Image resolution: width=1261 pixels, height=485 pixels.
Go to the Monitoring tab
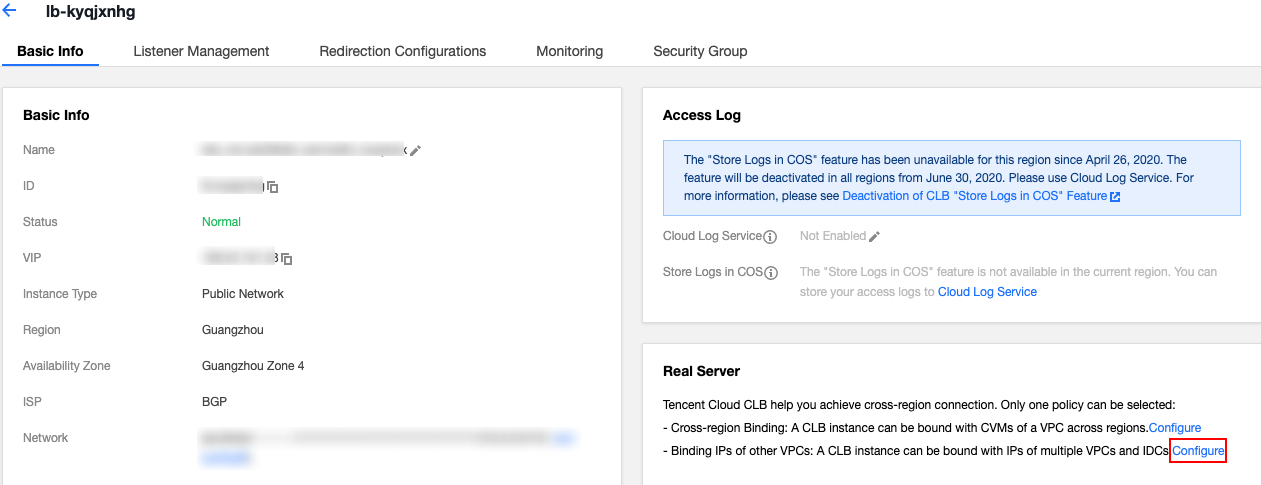coord(569,51)
